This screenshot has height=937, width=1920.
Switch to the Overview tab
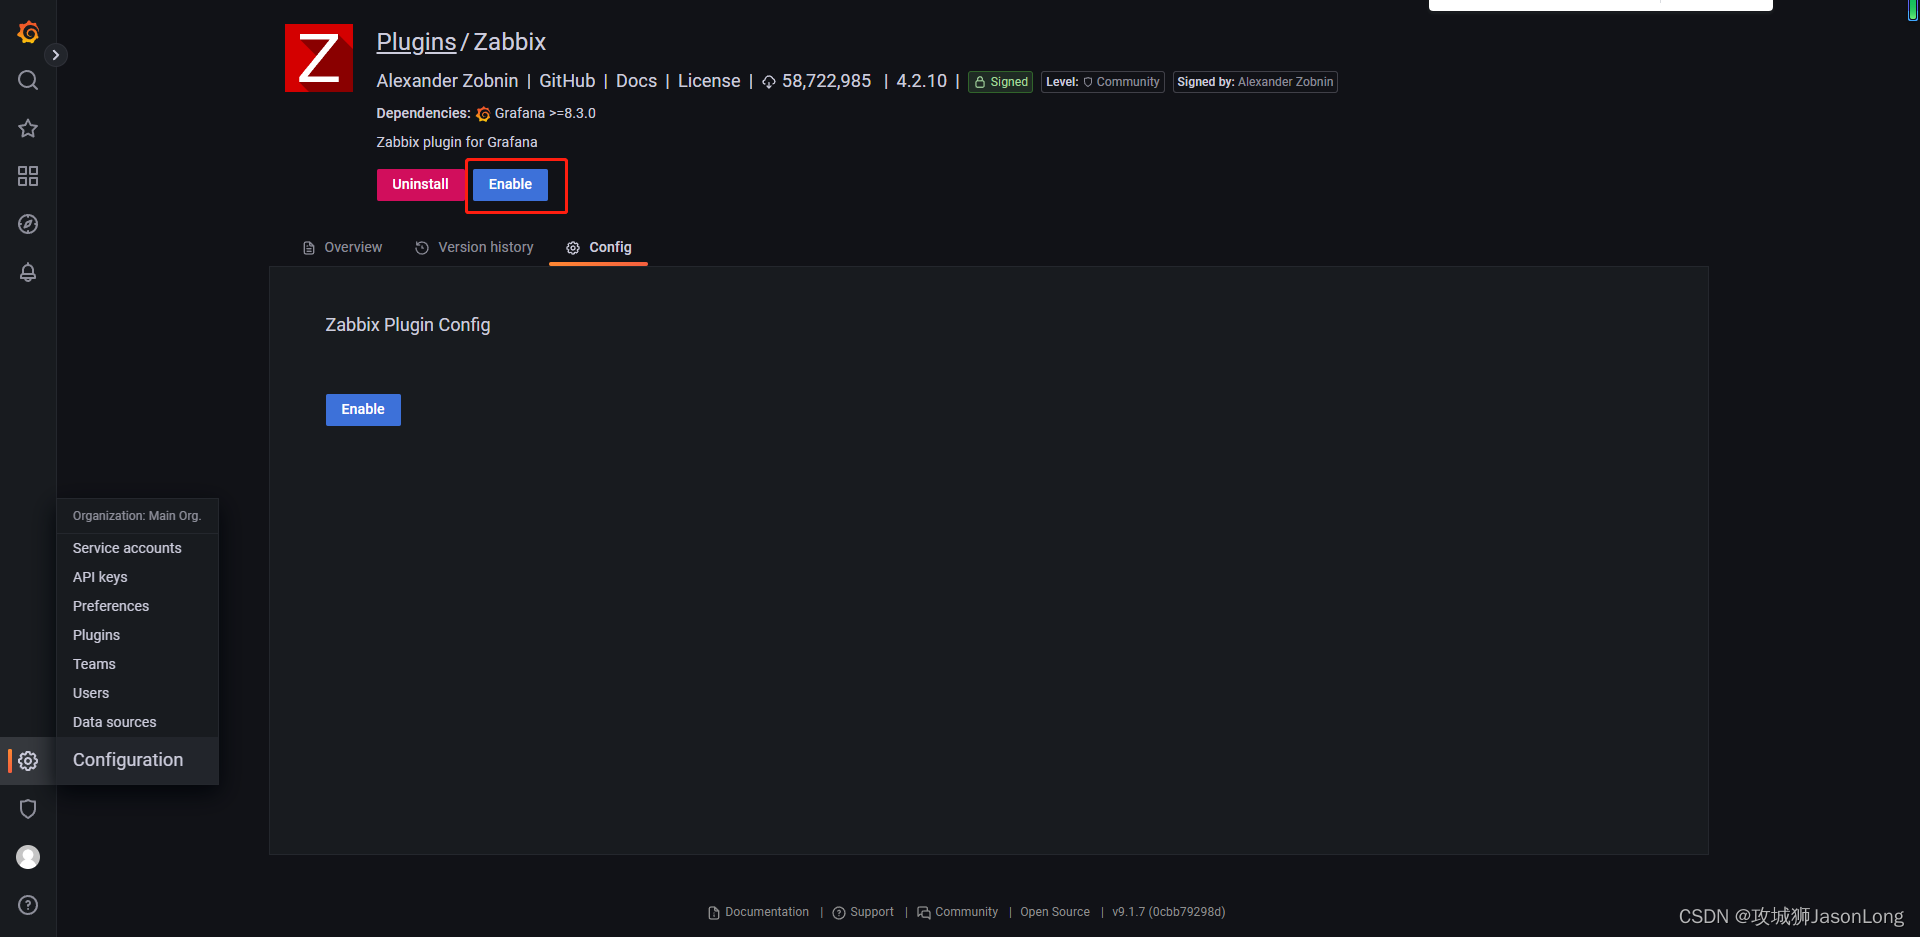pyautogui.click(x=342, y=247)
